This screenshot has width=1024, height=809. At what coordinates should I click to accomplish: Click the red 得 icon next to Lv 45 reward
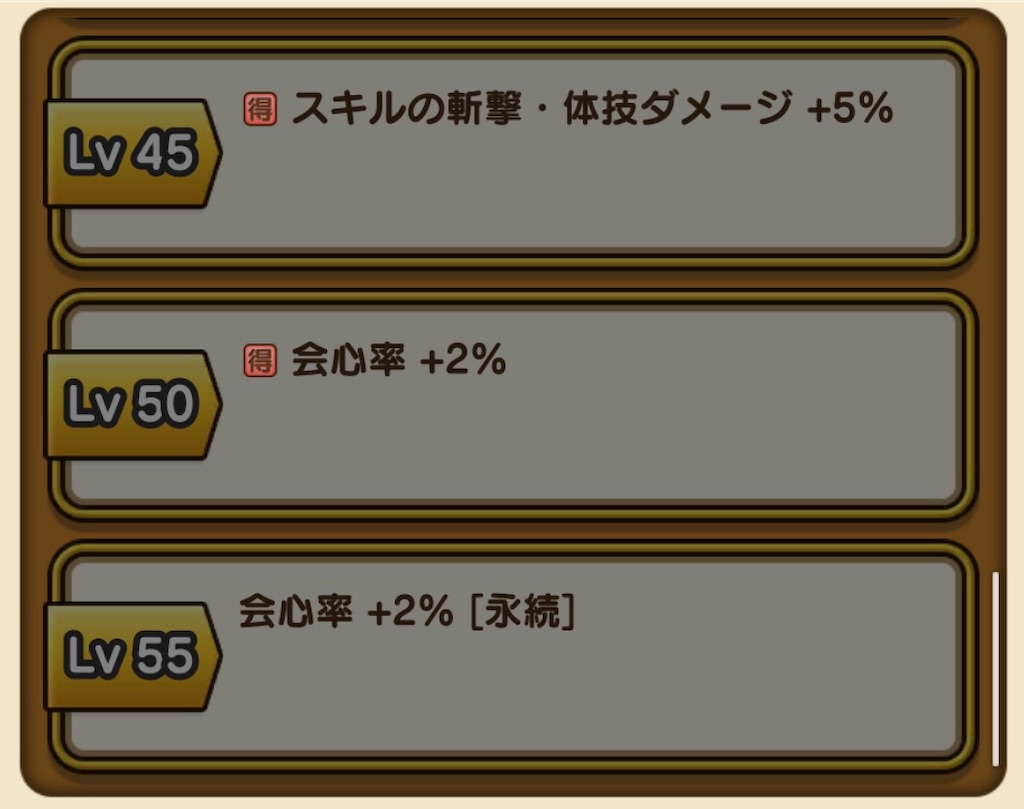pyautogui.click(x=259, y=110)
